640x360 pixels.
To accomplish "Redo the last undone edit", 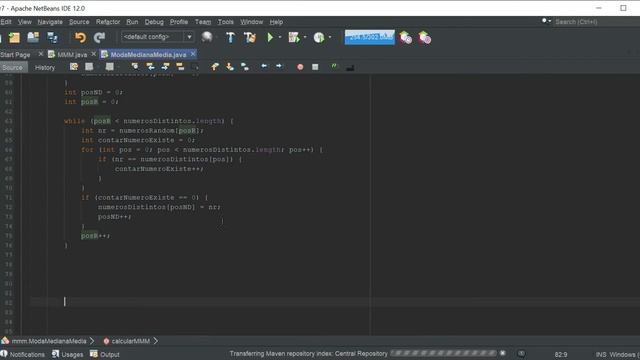I will click(x=99, y=38).
